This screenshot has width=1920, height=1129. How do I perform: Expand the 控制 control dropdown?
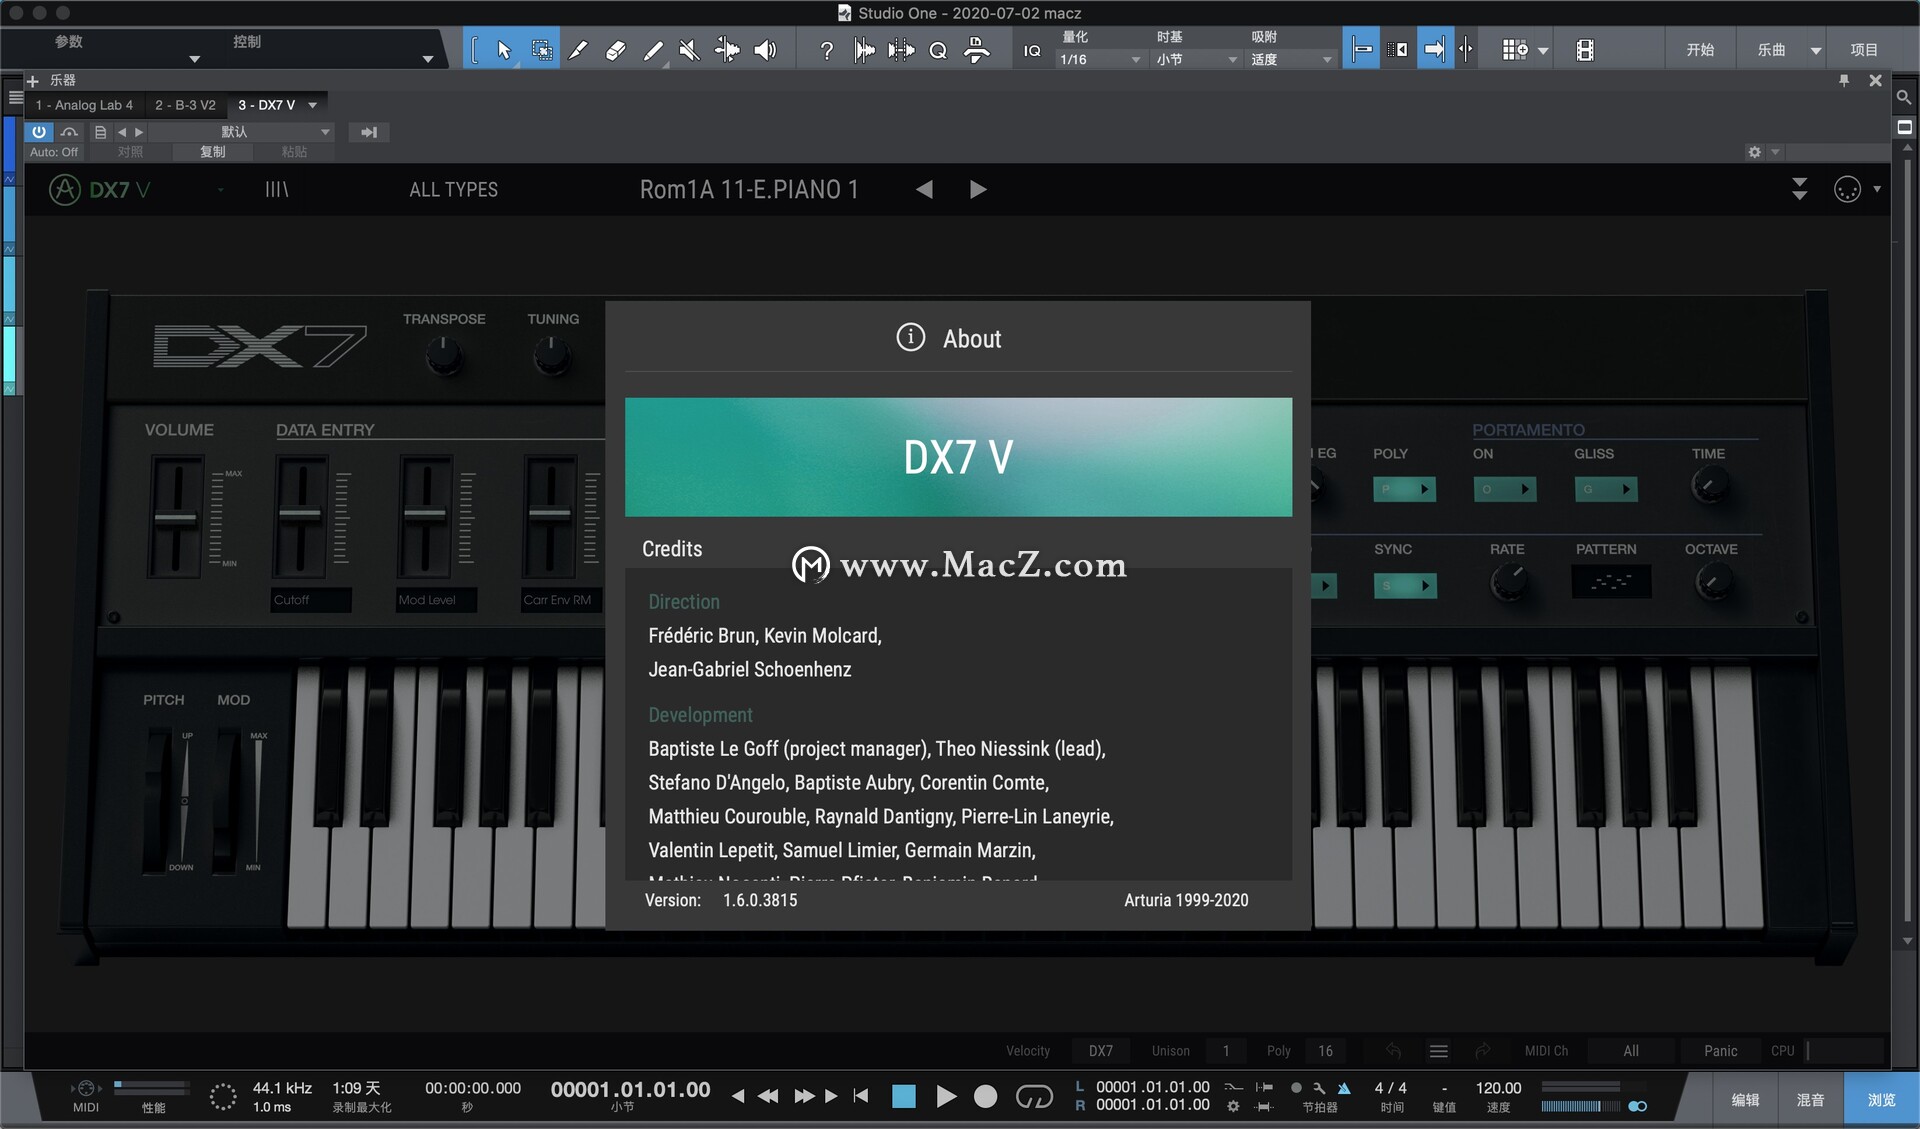[428, 59]
